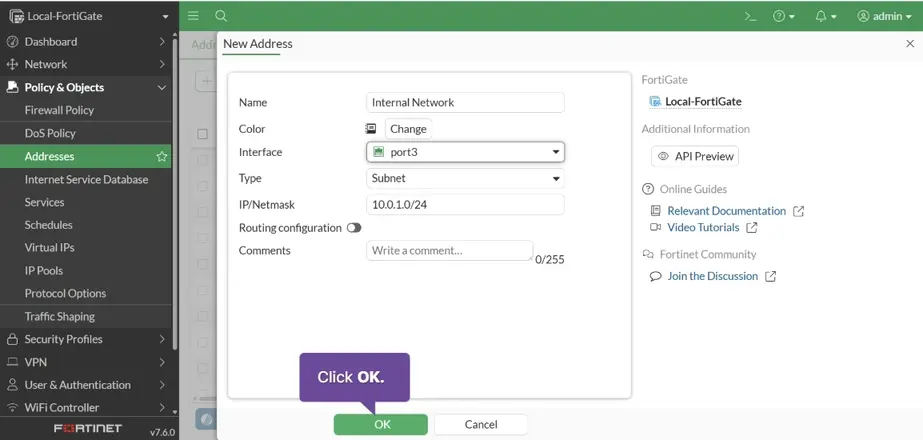Select Addresses menu item
923x440 pixels.
pos(86,156)
